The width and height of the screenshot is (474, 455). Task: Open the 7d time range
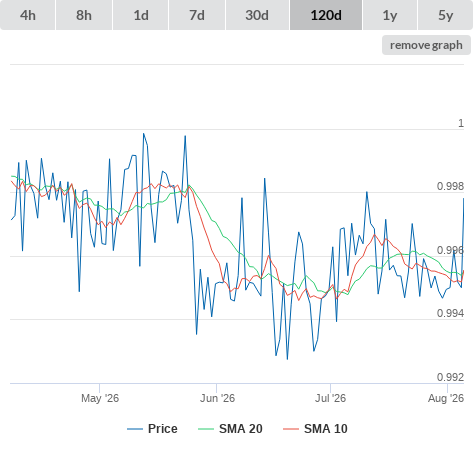point(197,15)
